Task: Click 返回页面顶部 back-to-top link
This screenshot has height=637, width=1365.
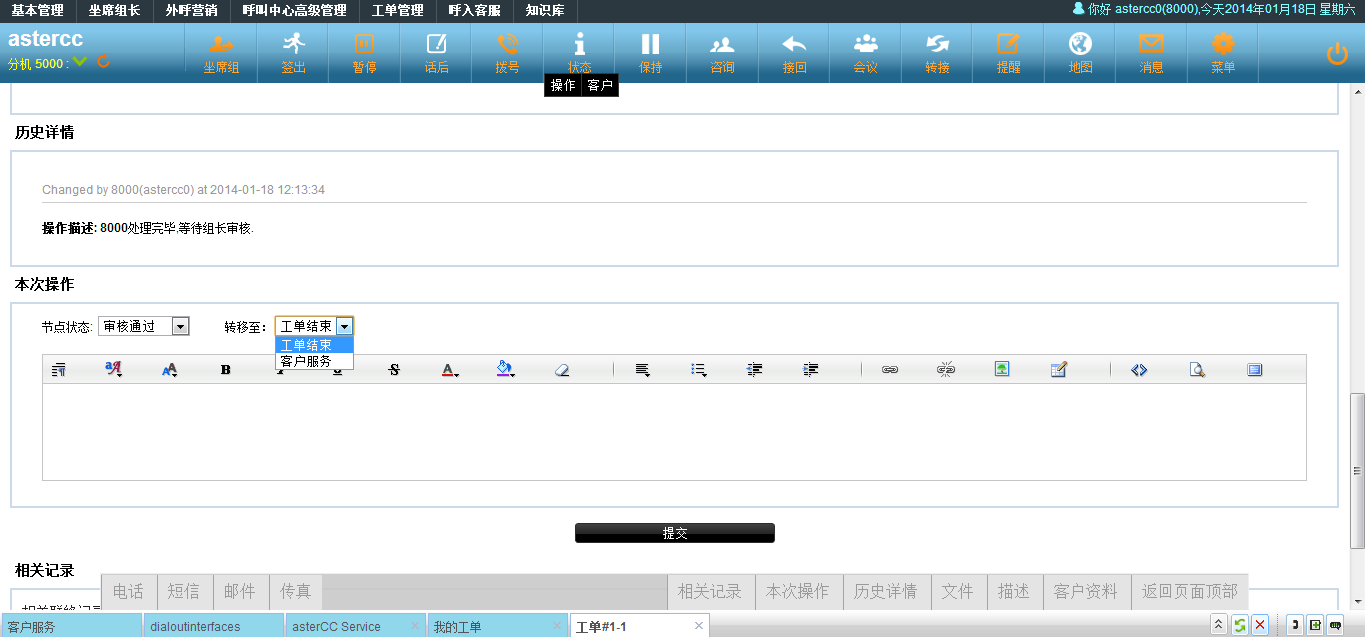Action: coord(1189,591)
